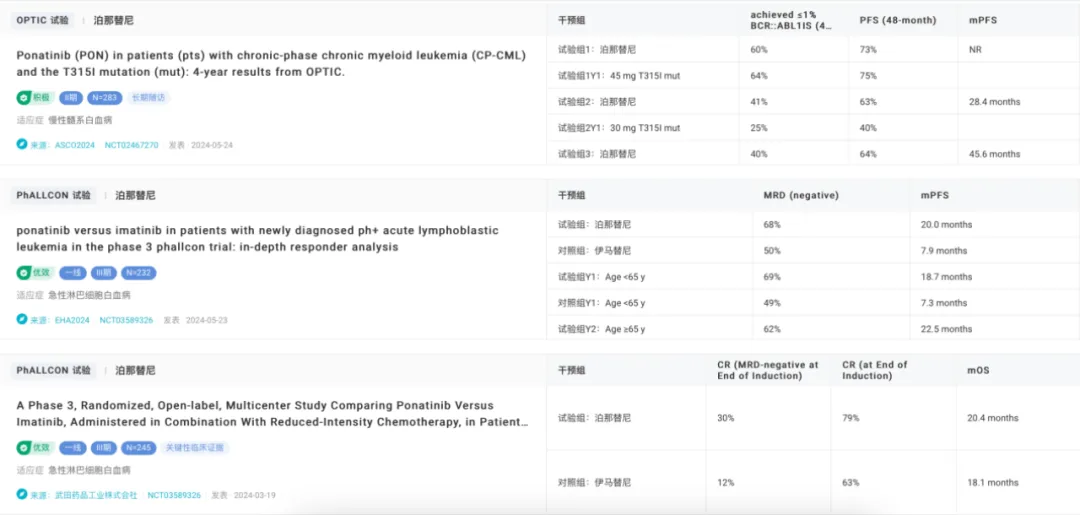The height and width of the screenshot is (515, 1080).
Task: Select the N=283 sample size badge
Action: tap(104, 98)
